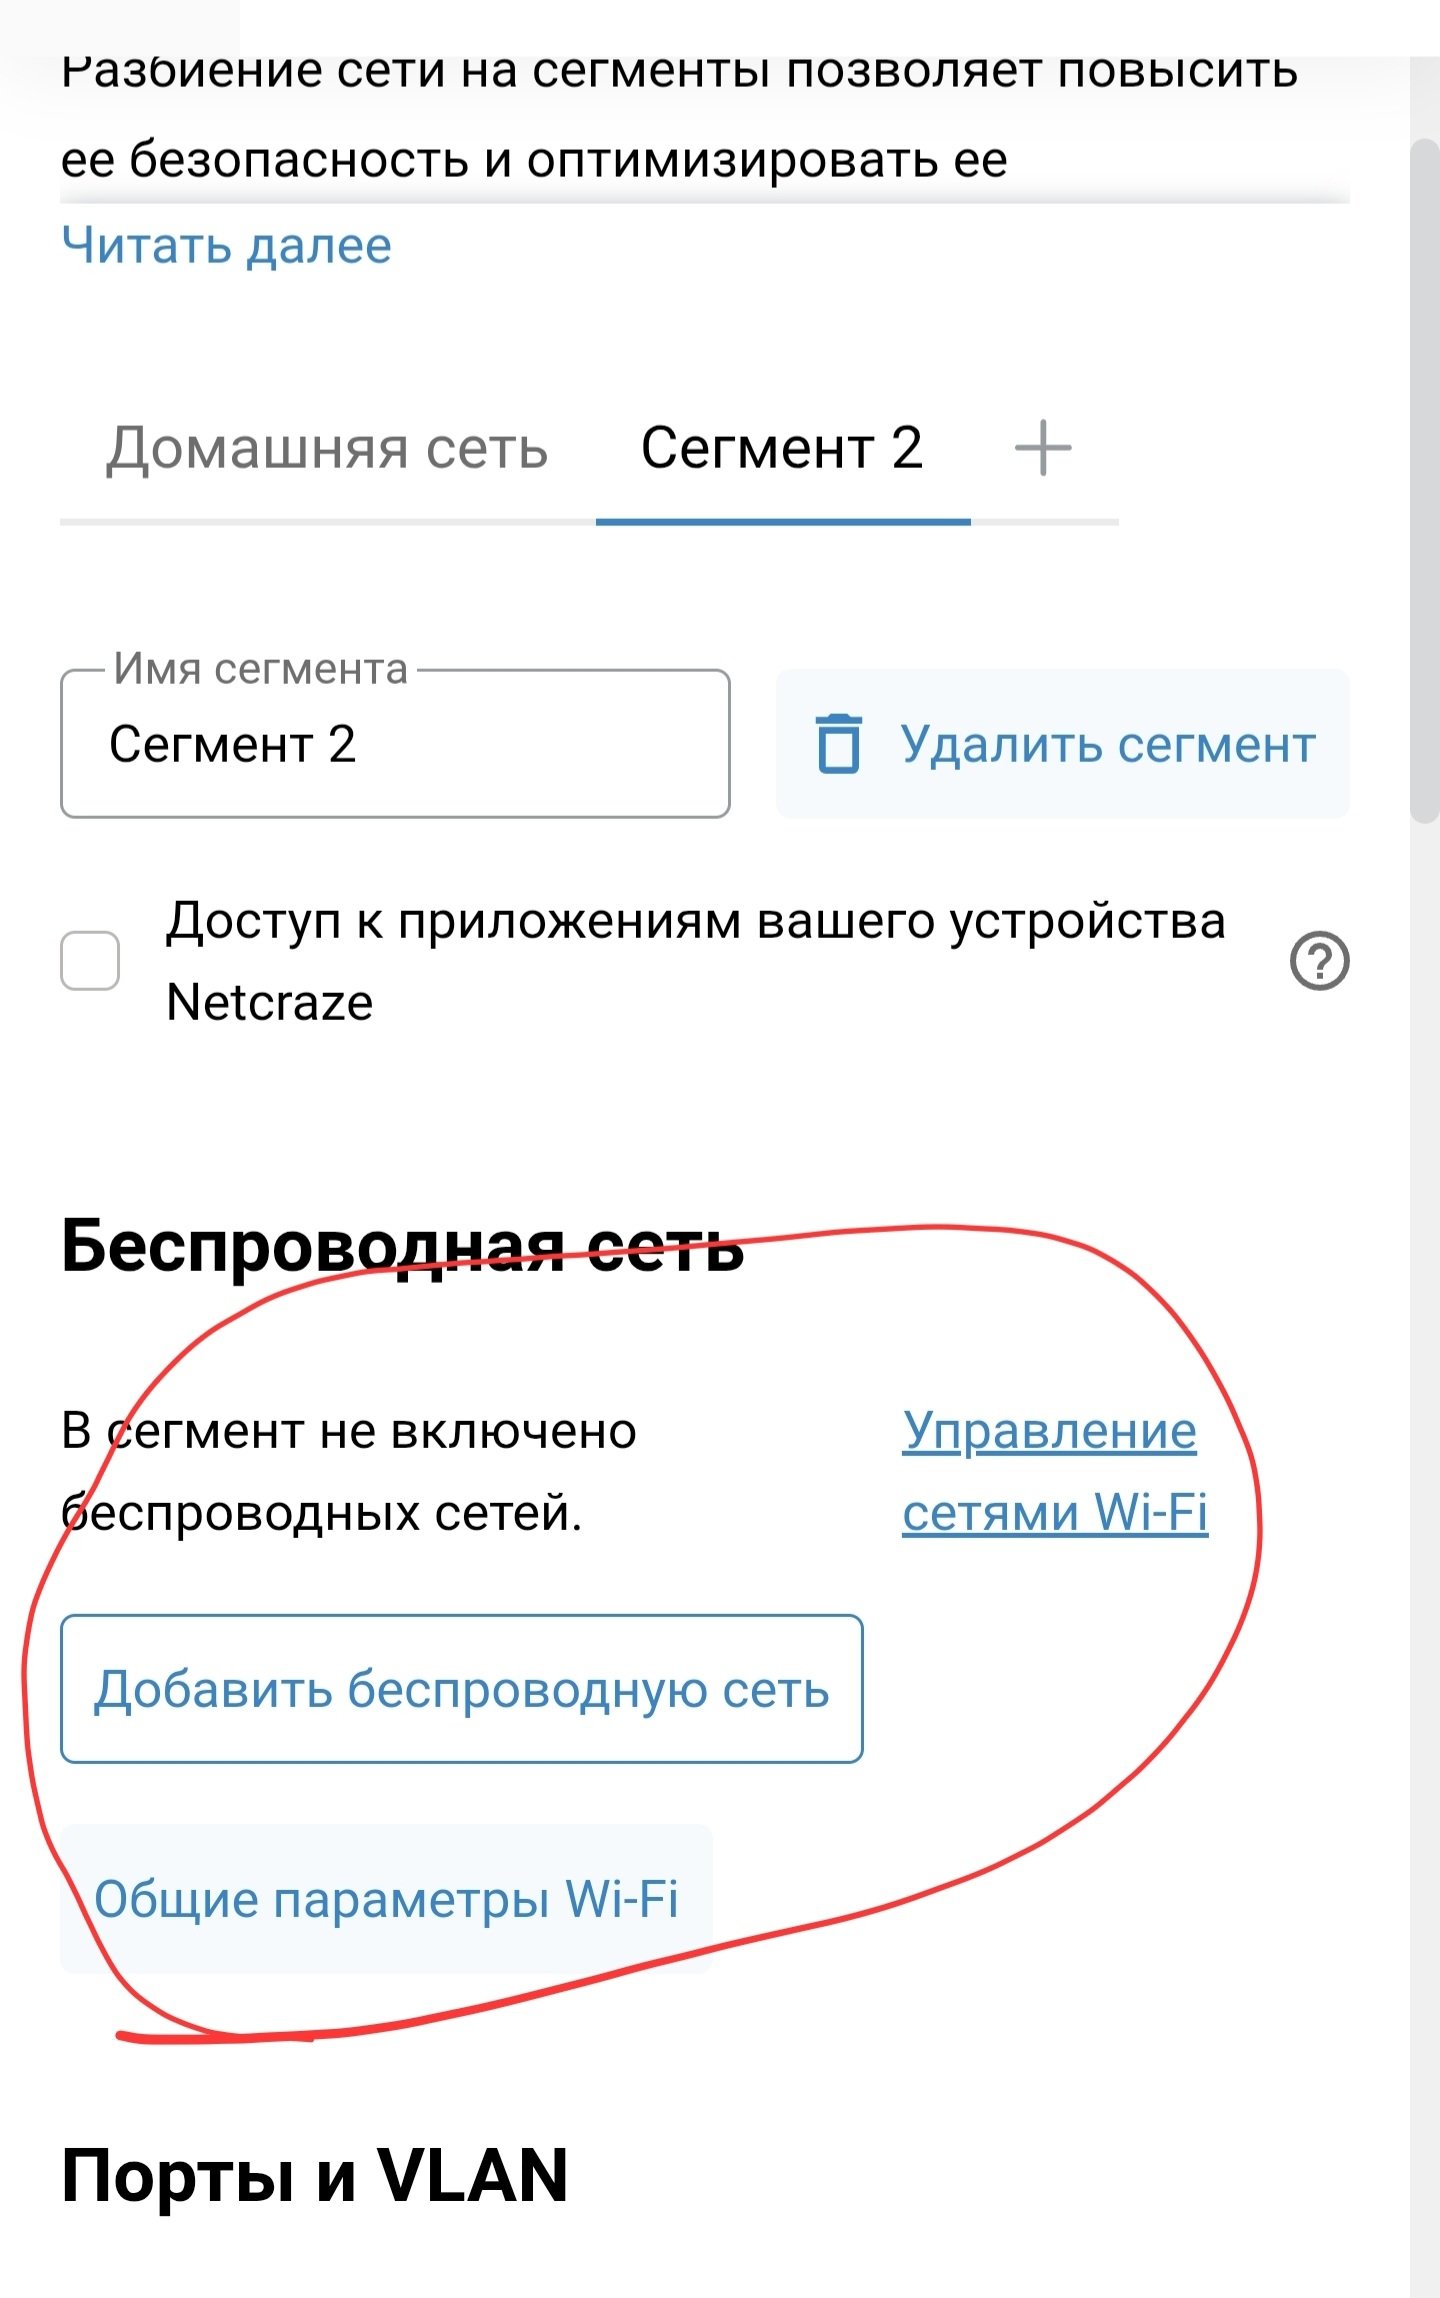Focus the segment name input field
The width and height of the screenshot is (1440, 2298).
[395, 745]
